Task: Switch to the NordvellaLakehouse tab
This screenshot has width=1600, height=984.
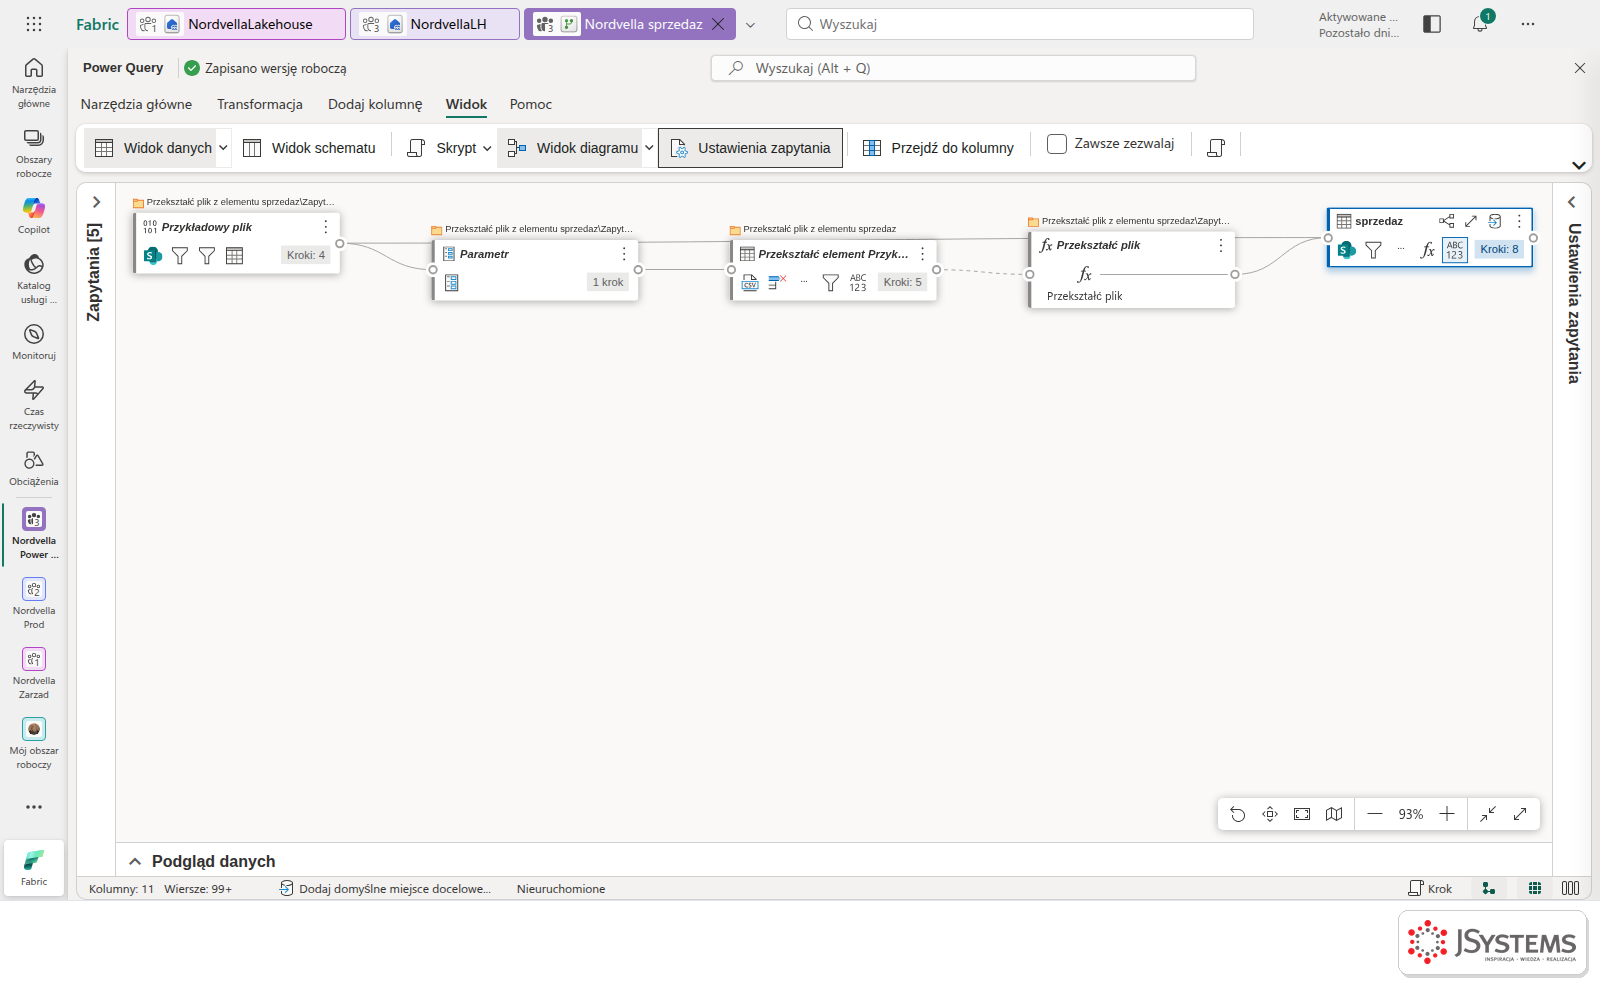Action: [237, 24]
